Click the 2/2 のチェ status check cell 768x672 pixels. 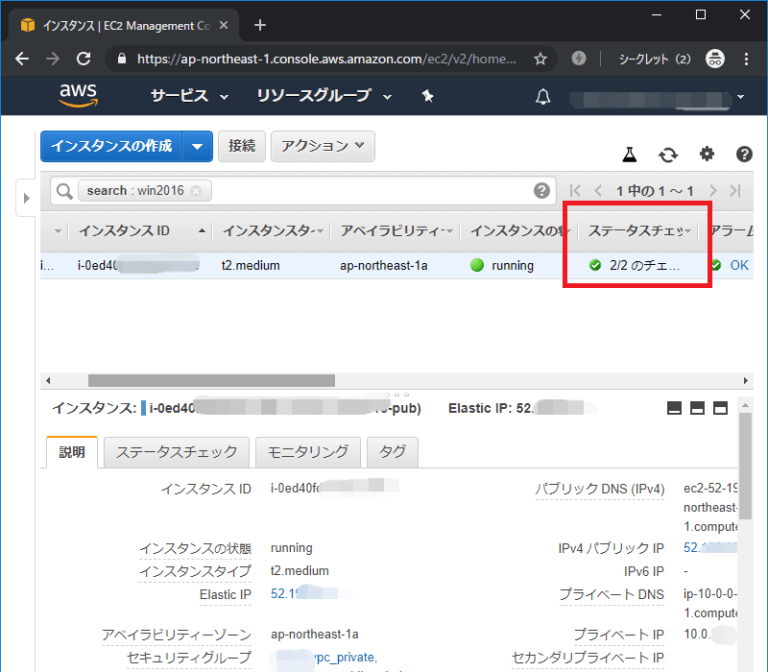pyautogui.click(x=634, y=265)
